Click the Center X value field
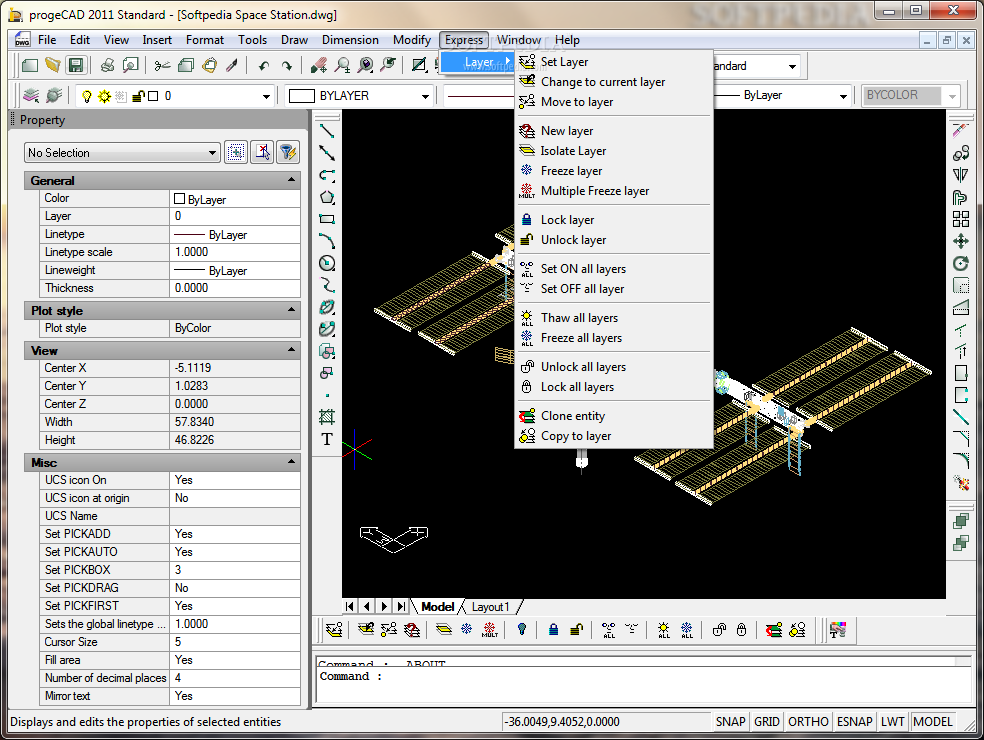The width and height of the screenshot is (984, 740). [235, 368]
